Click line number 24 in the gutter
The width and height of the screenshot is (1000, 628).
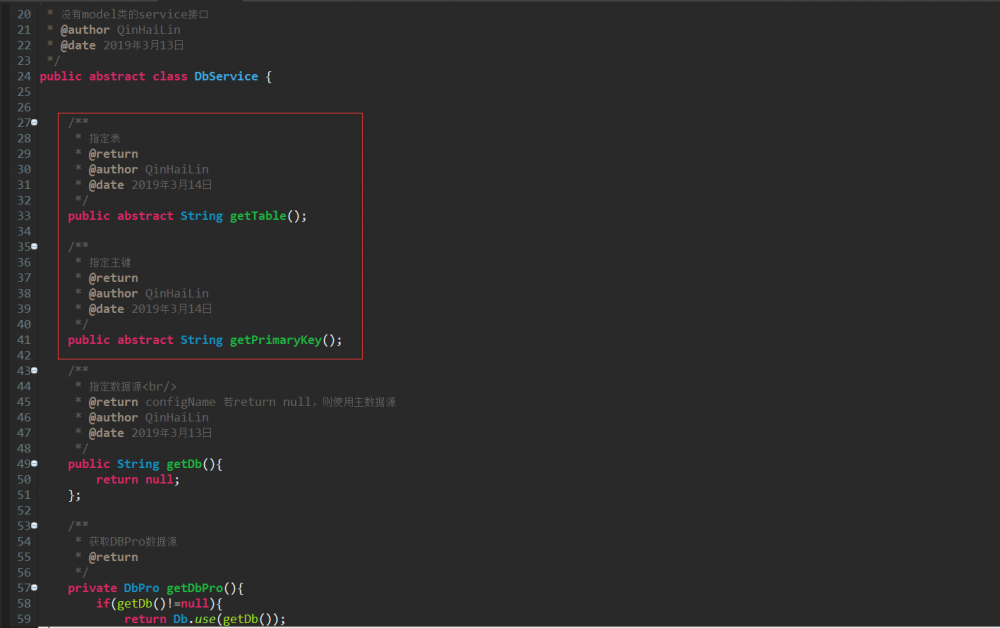click(x=23, y=76)
